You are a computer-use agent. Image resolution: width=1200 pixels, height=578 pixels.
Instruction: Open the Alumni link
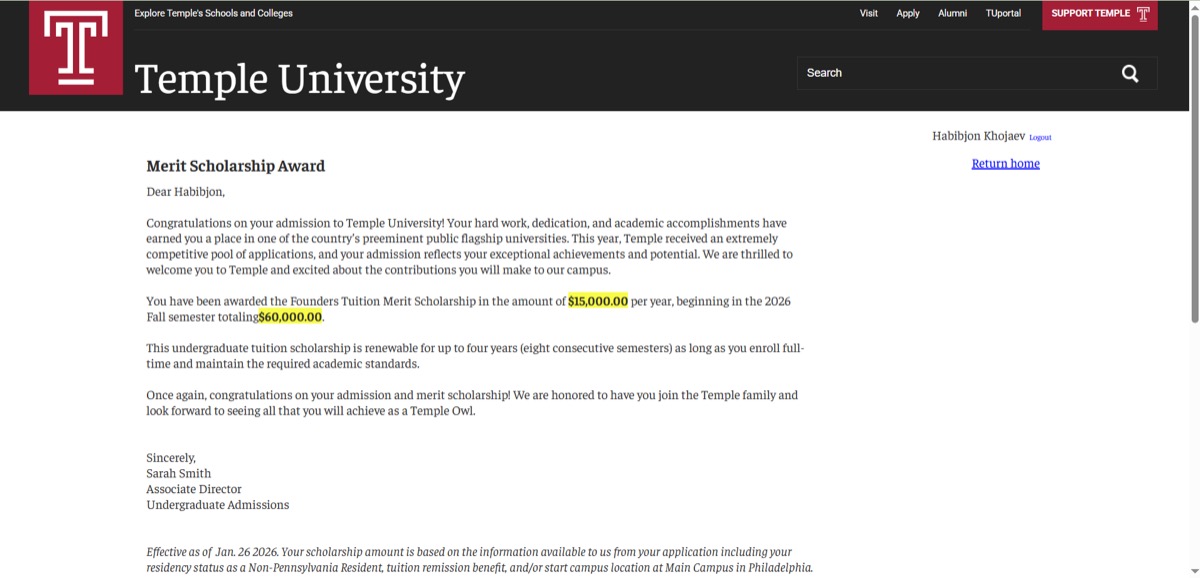pyautogui.click(x=952, y=13)
